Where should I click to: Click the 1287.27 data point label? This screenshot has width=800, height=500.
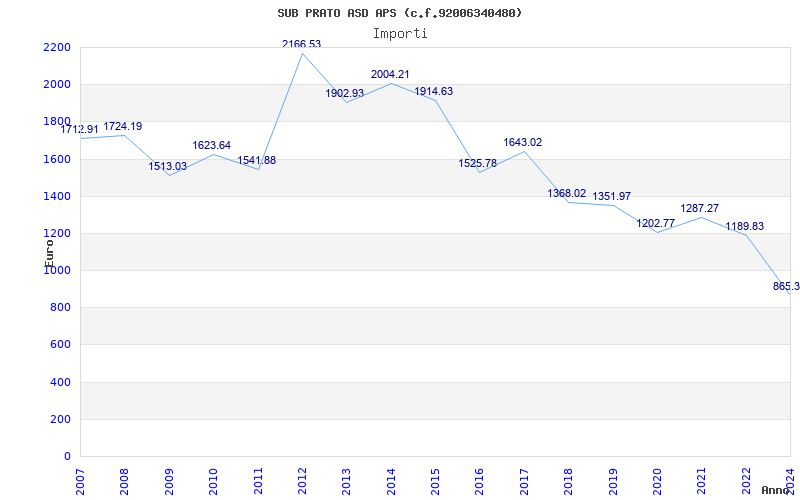click(700, 208)
